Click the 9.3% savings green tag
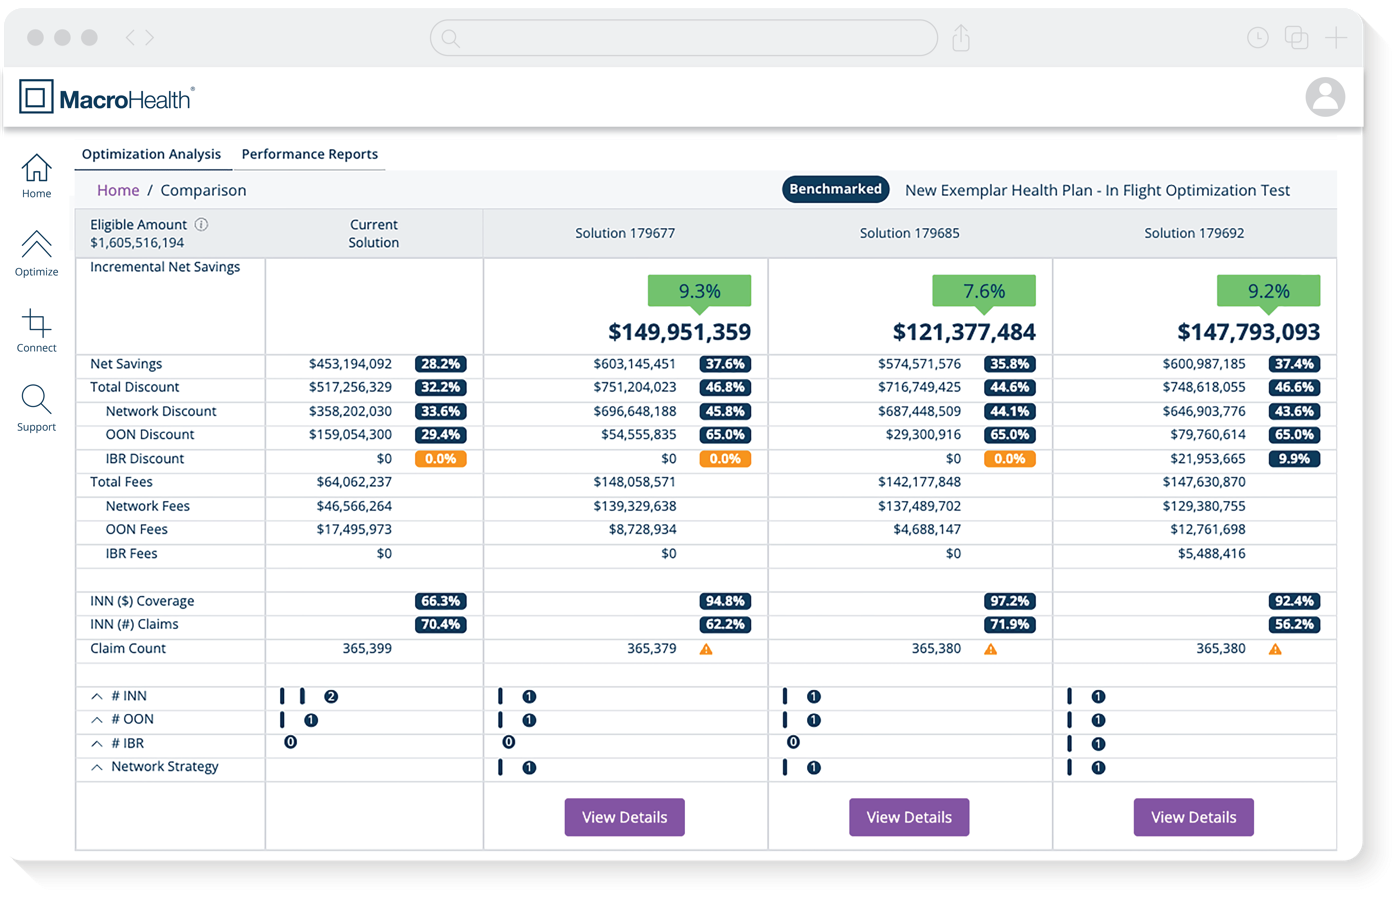The height and width of the screenshot is (901, 1400). coord(699,291)
